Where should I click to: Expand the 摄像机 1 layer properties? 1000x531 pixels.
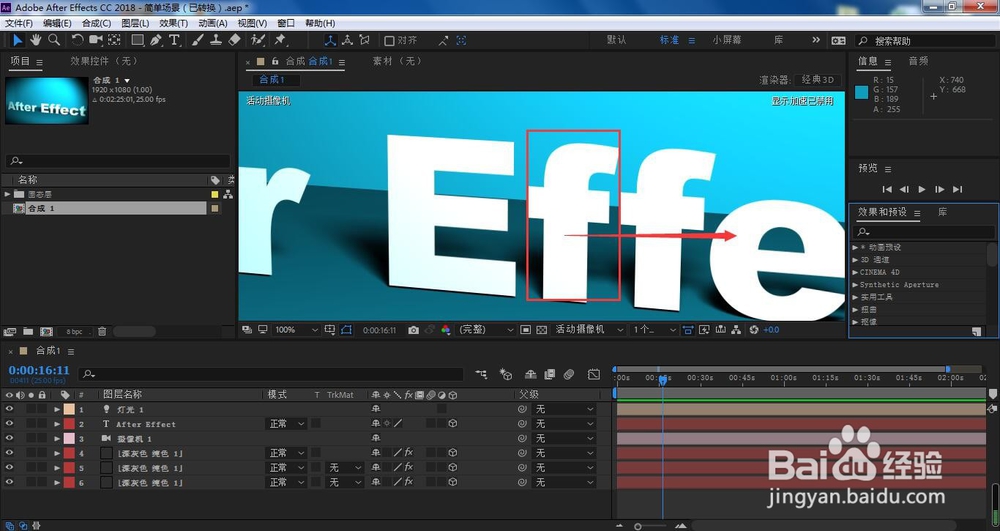click(x=57, y=439)
